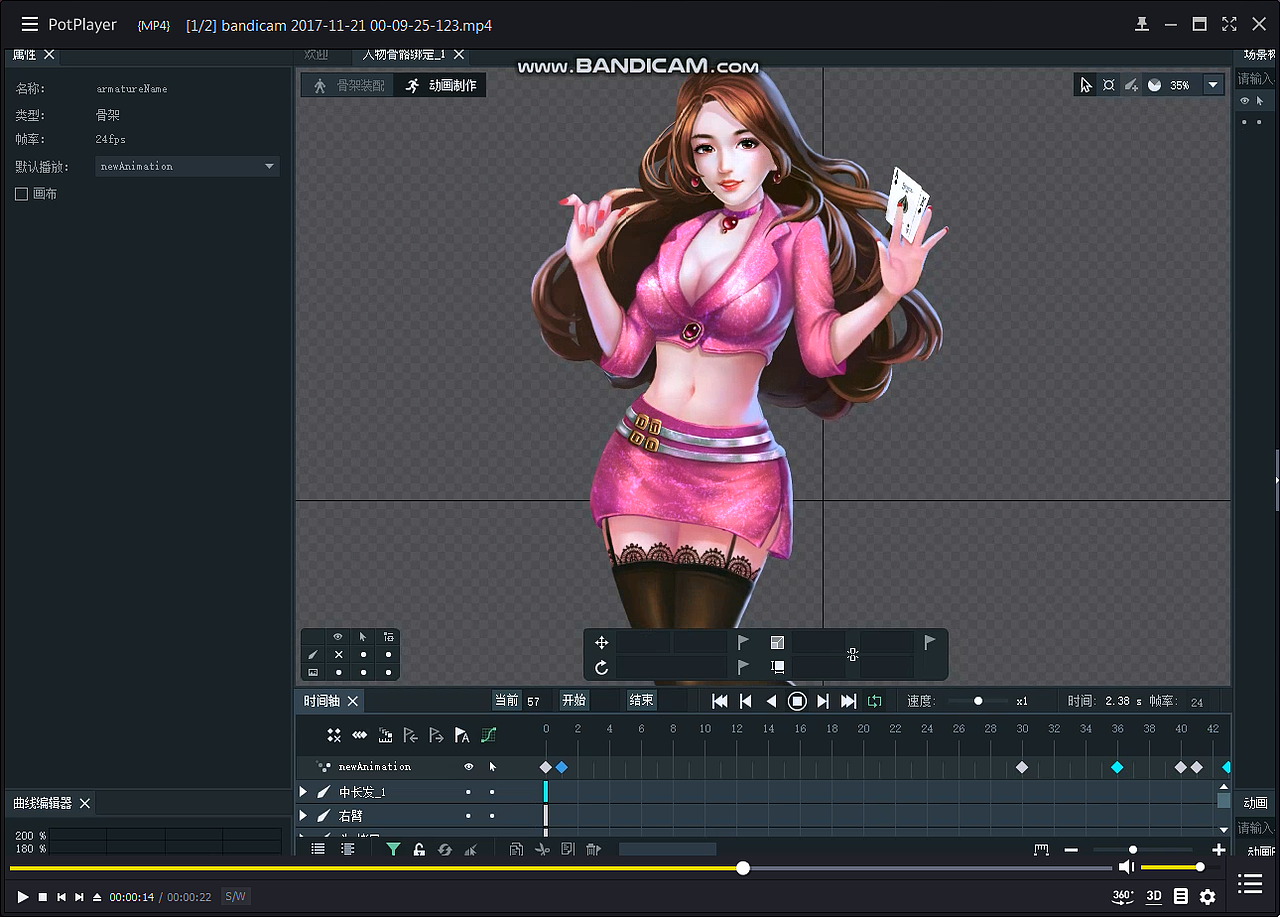Screen dimensions: 1280x917
Task: Click the 开始 start button
Action: coord(574,700)
